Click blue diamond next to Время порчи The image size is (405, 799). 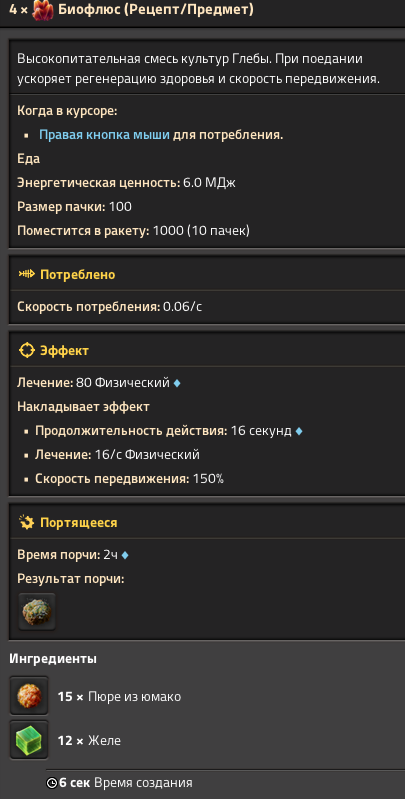point(125,555)
